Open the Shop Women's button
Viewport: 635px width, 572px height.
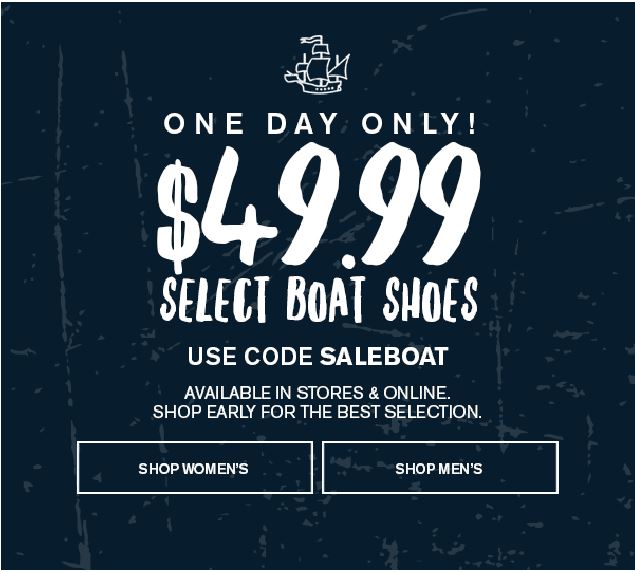click(x=194, y=468)
